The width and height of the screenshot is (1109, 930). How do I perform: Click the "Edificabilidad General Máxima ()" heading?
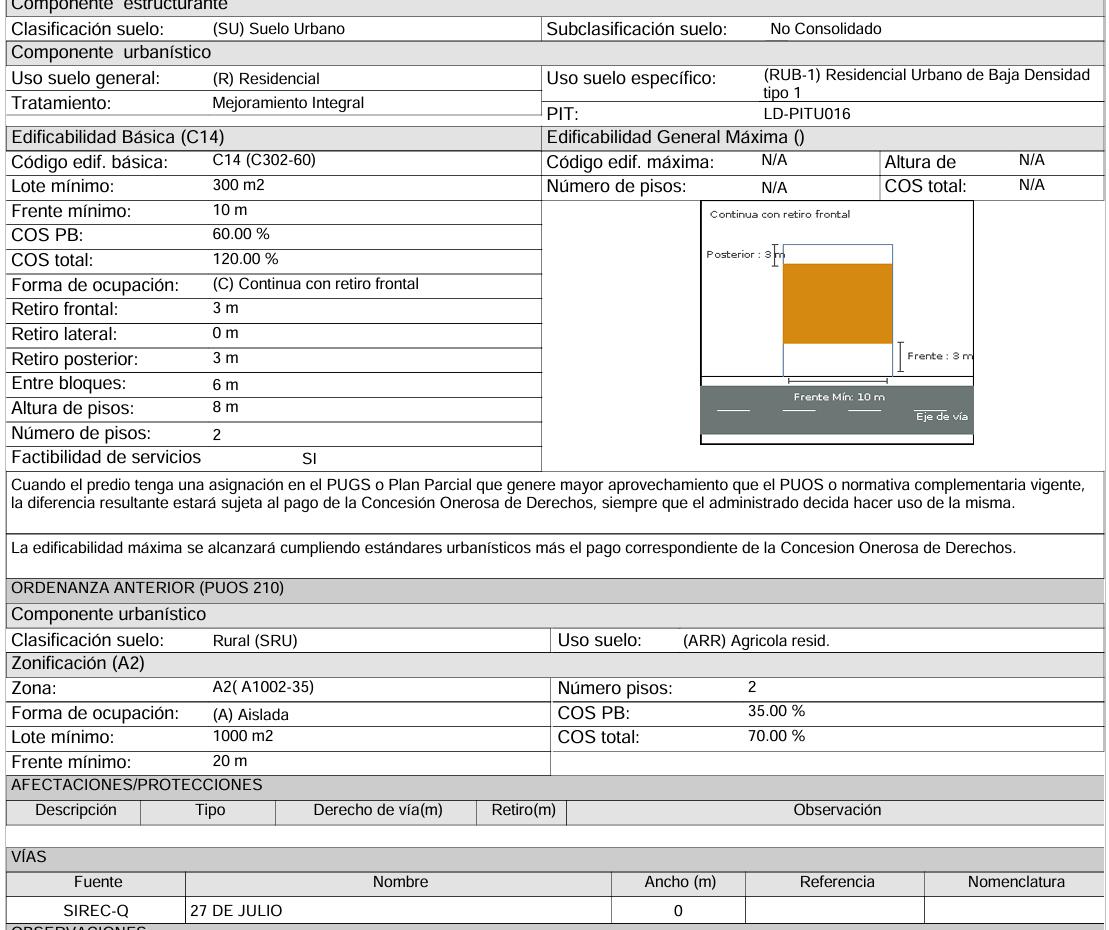(x=675, y=137)
